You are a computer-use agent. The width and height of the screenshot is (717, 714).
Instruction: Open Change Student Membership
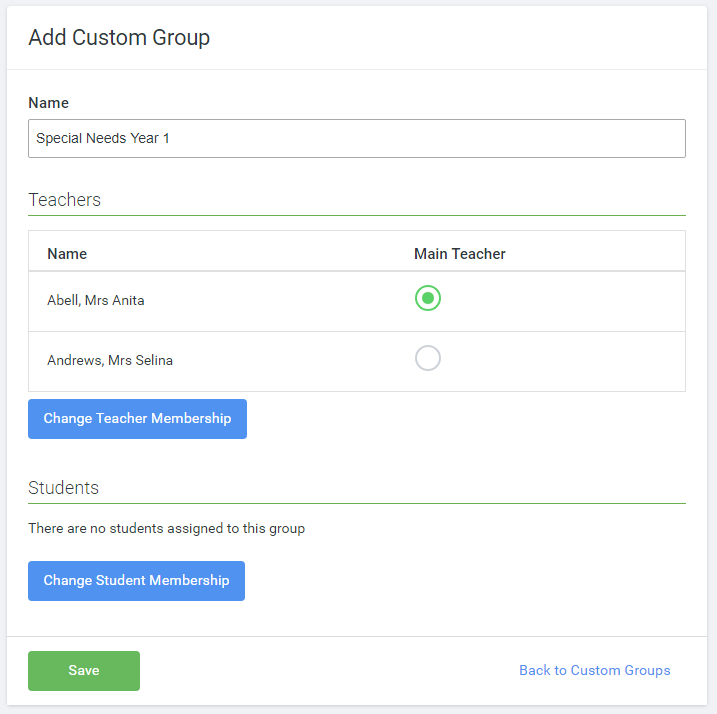click(x=136, y=581)
